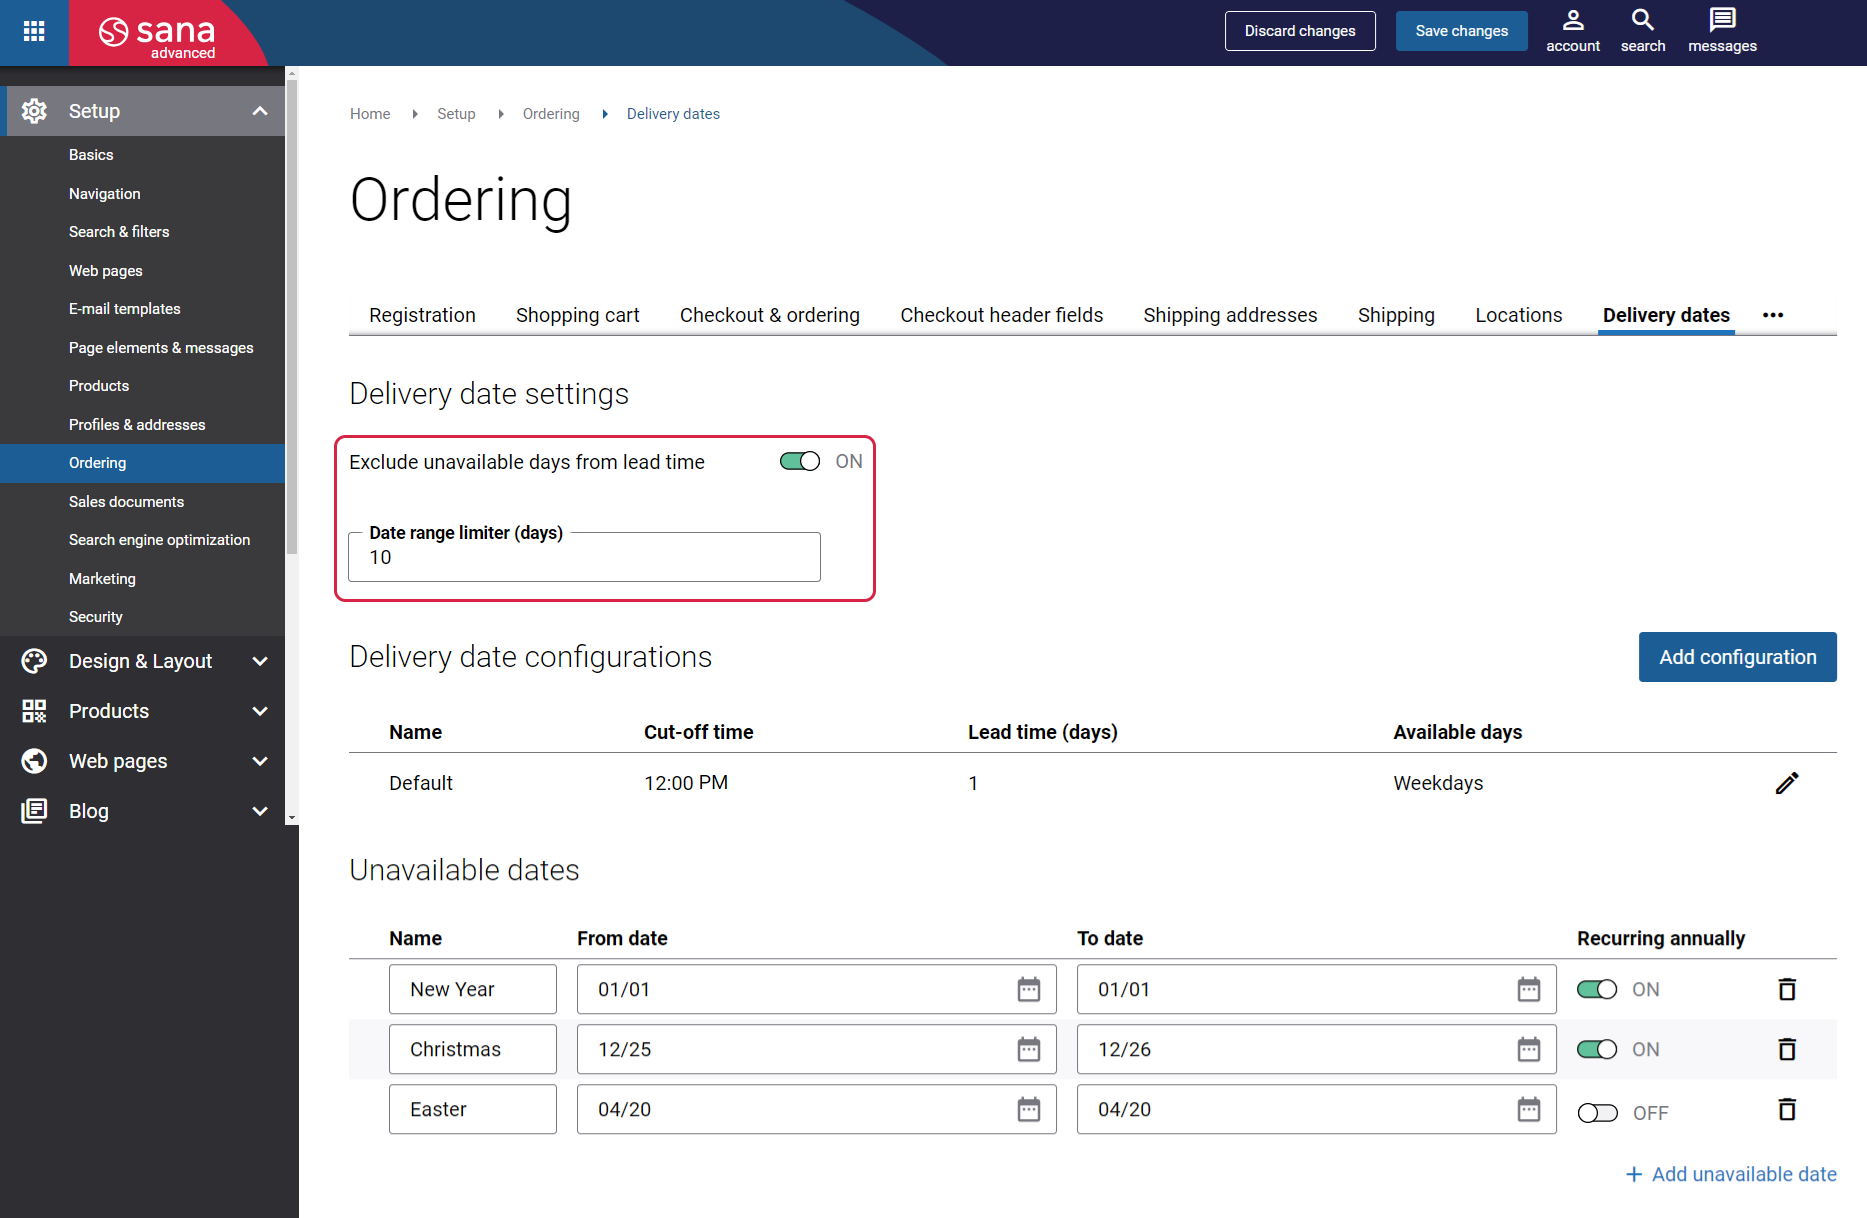Click the Products grid icon in sidebar
The width and height of the screenshot is (1867, 1218).
point(34,711)
